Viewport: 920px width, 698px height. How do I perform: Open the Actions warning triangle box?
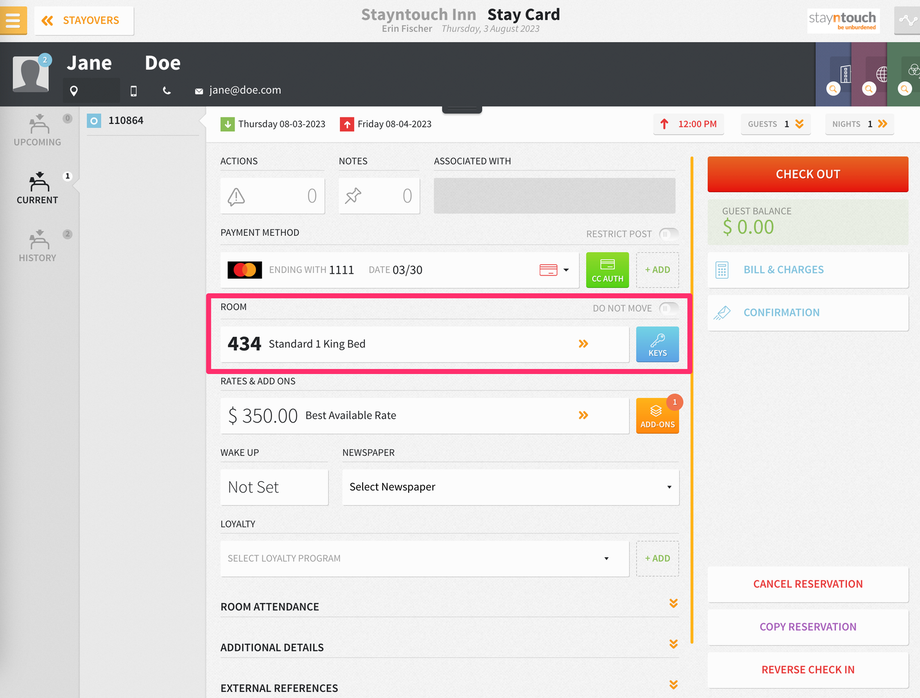click(x=272, y=196)
